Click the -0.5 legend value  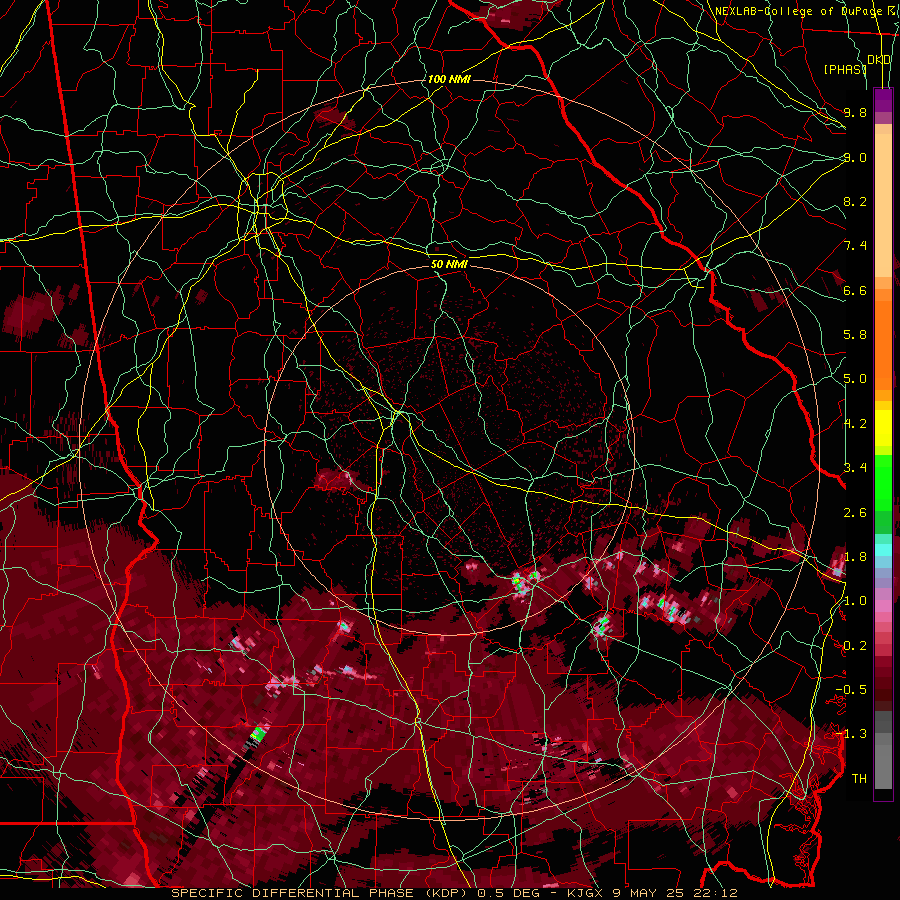pyautogui.click(x=851, y=690)
